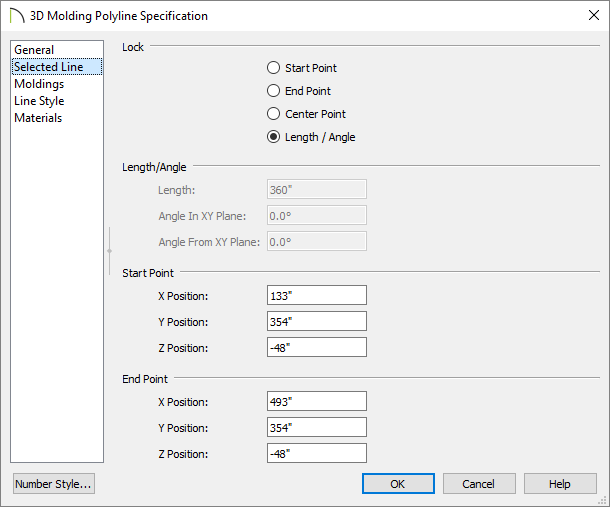Confirm changes with the OK button
Viewport: 610px width, 507px height.
(x=398, y=484)
